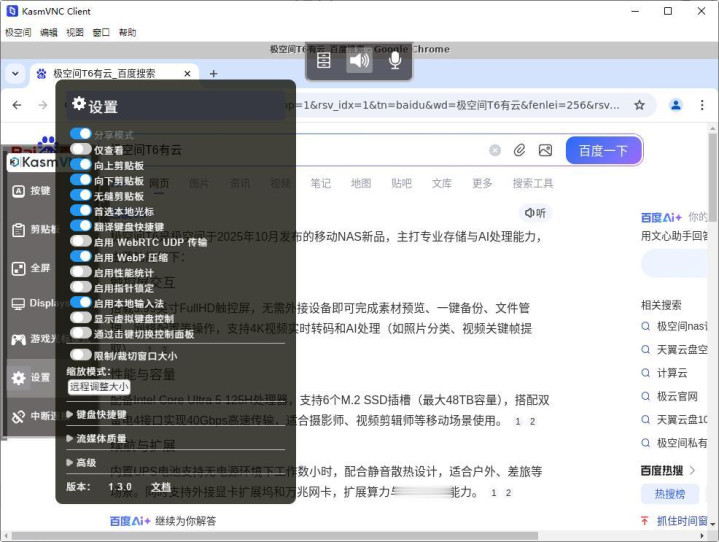Disable the 启用 WebP 压缩 switch
Screen dimensions: 719x542
pyautogui.click(x=81, y=257)
